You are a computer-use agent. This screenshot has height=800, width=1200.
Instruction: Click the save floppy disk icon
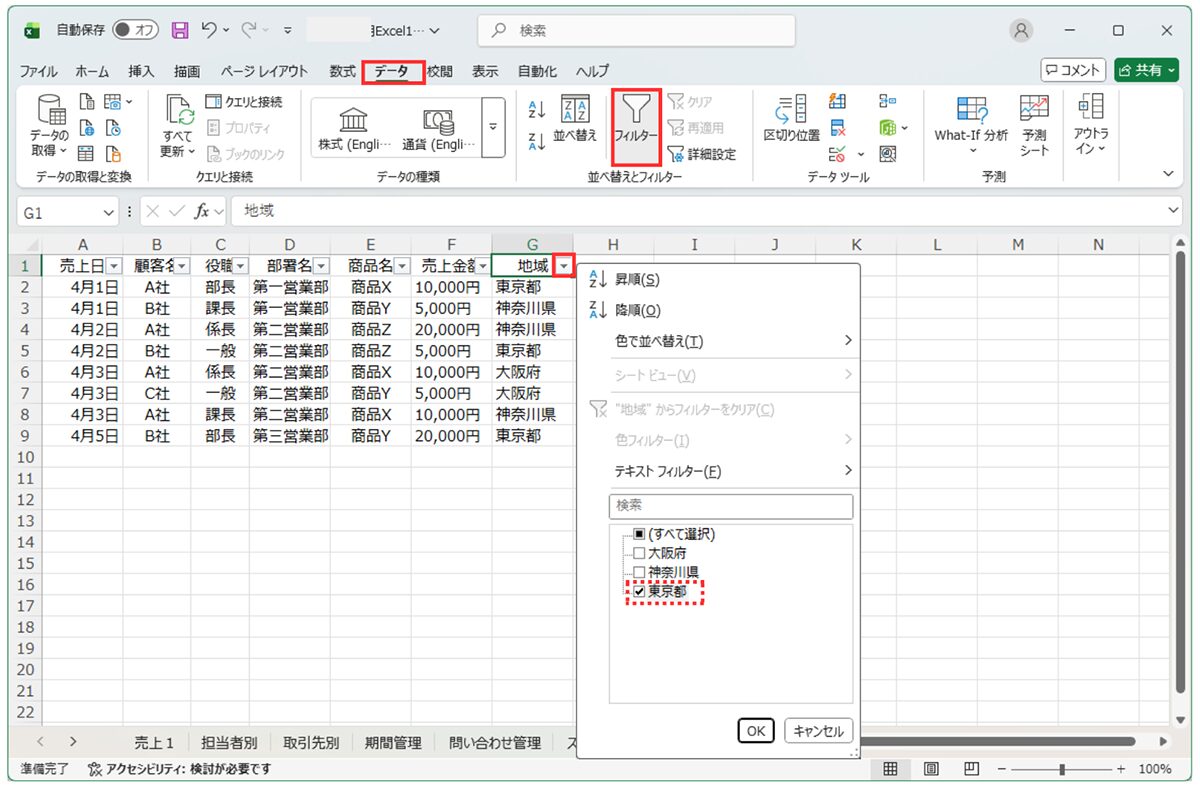tap(180, 30)
